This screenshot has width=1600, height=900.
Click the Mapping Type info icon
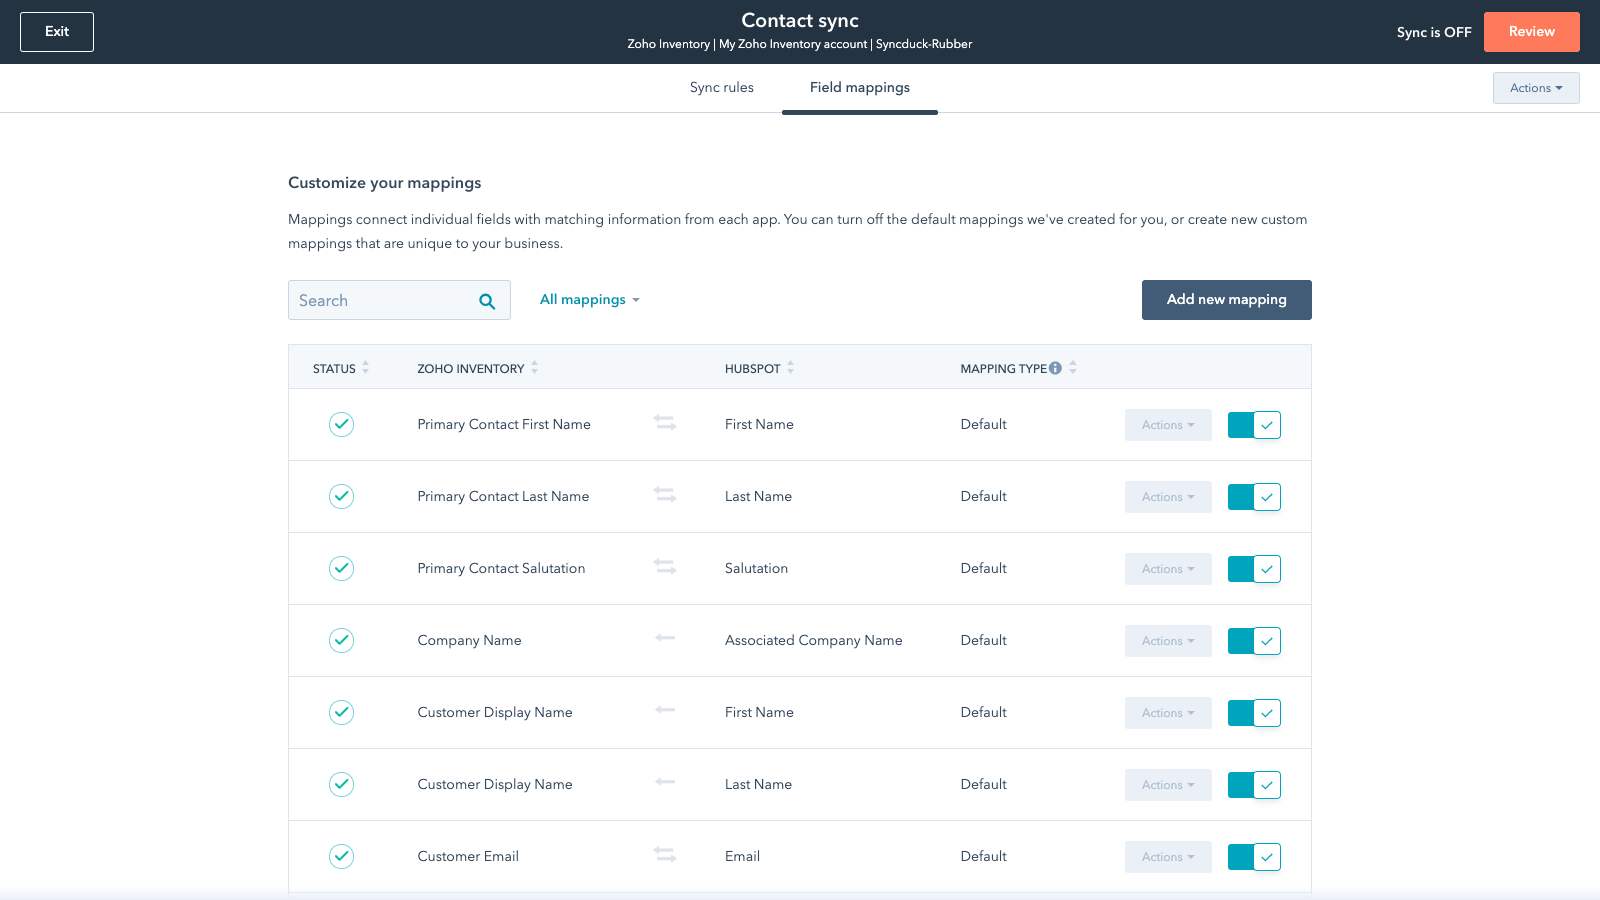(1055, 368)
